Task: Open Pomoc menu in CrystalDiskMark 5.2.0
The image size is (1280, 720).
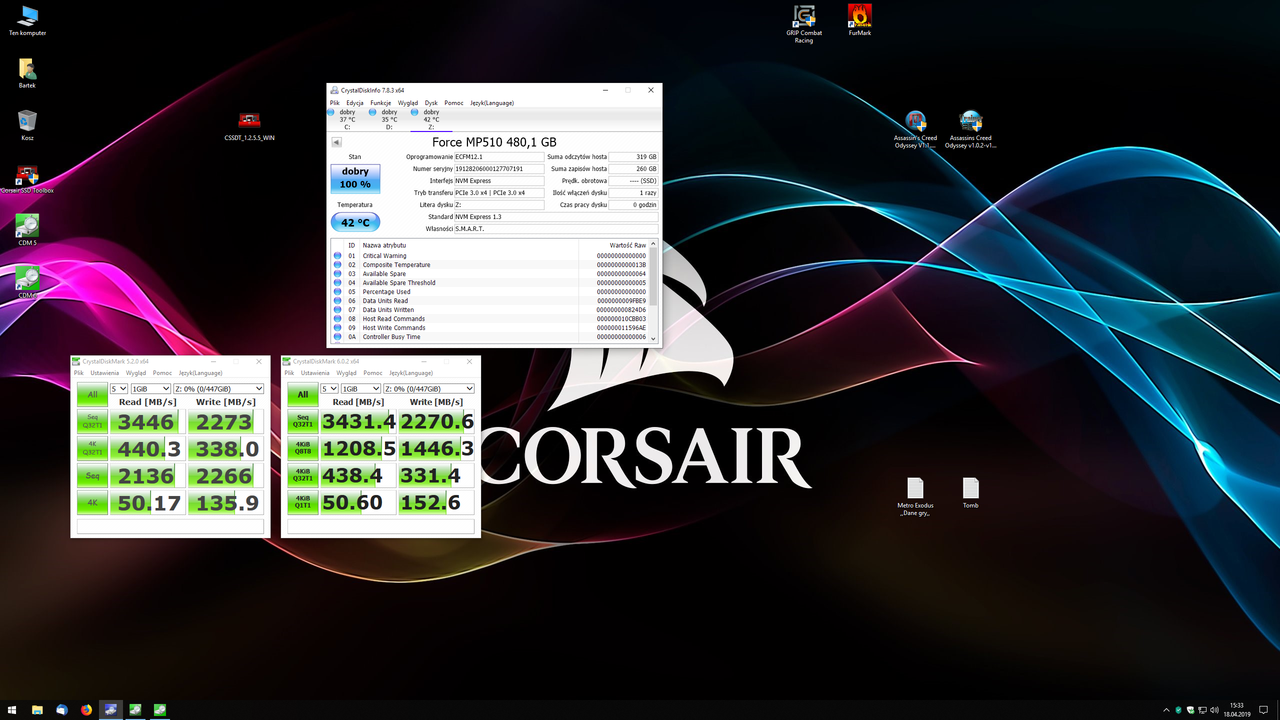Action: point(162,373)
